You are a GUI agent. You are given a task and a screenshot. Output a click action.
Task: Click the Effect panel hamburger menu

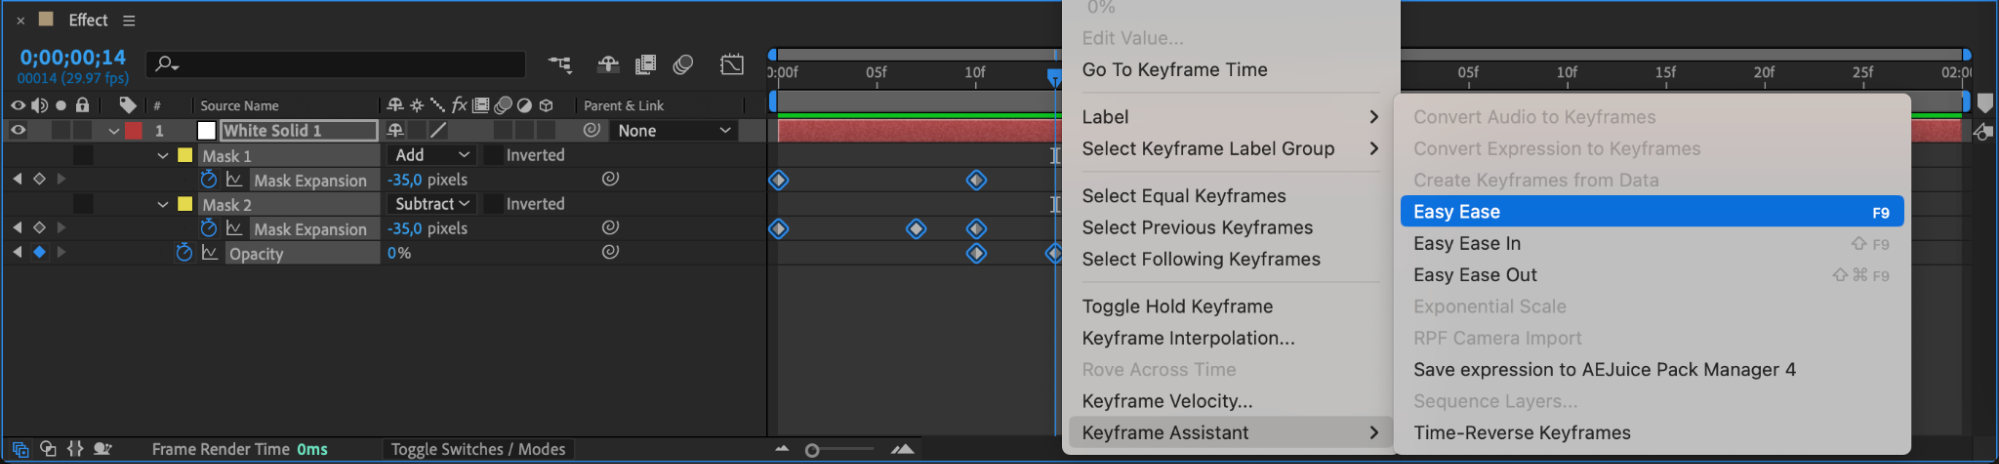(x=129, y=20)
